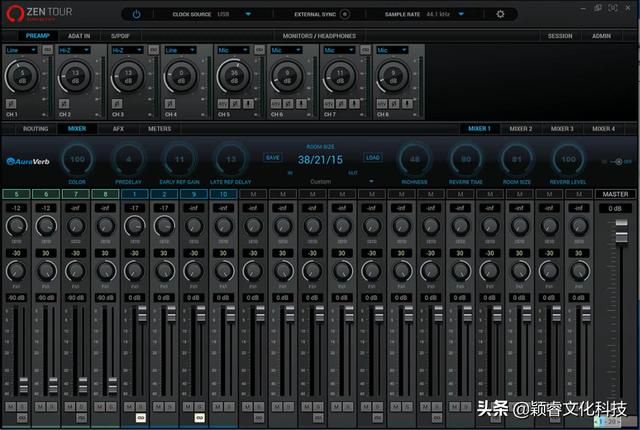Invert phase on CH 5 preamp
The width and height of the screenshot is (640, 430).
(x=236, y=104)
